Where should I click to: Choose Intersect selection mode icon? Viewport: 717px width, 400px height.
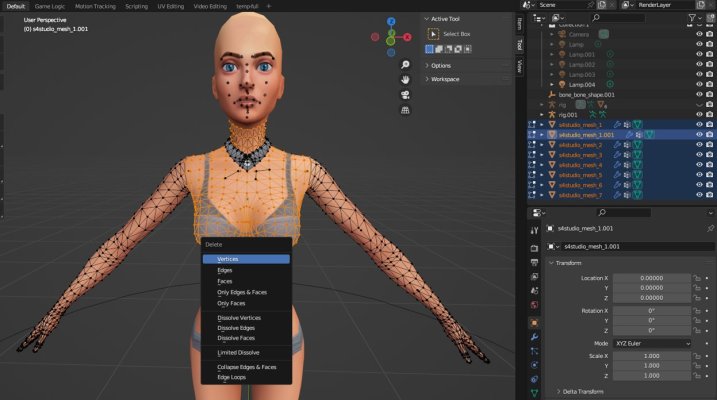[x=467, y=49]
